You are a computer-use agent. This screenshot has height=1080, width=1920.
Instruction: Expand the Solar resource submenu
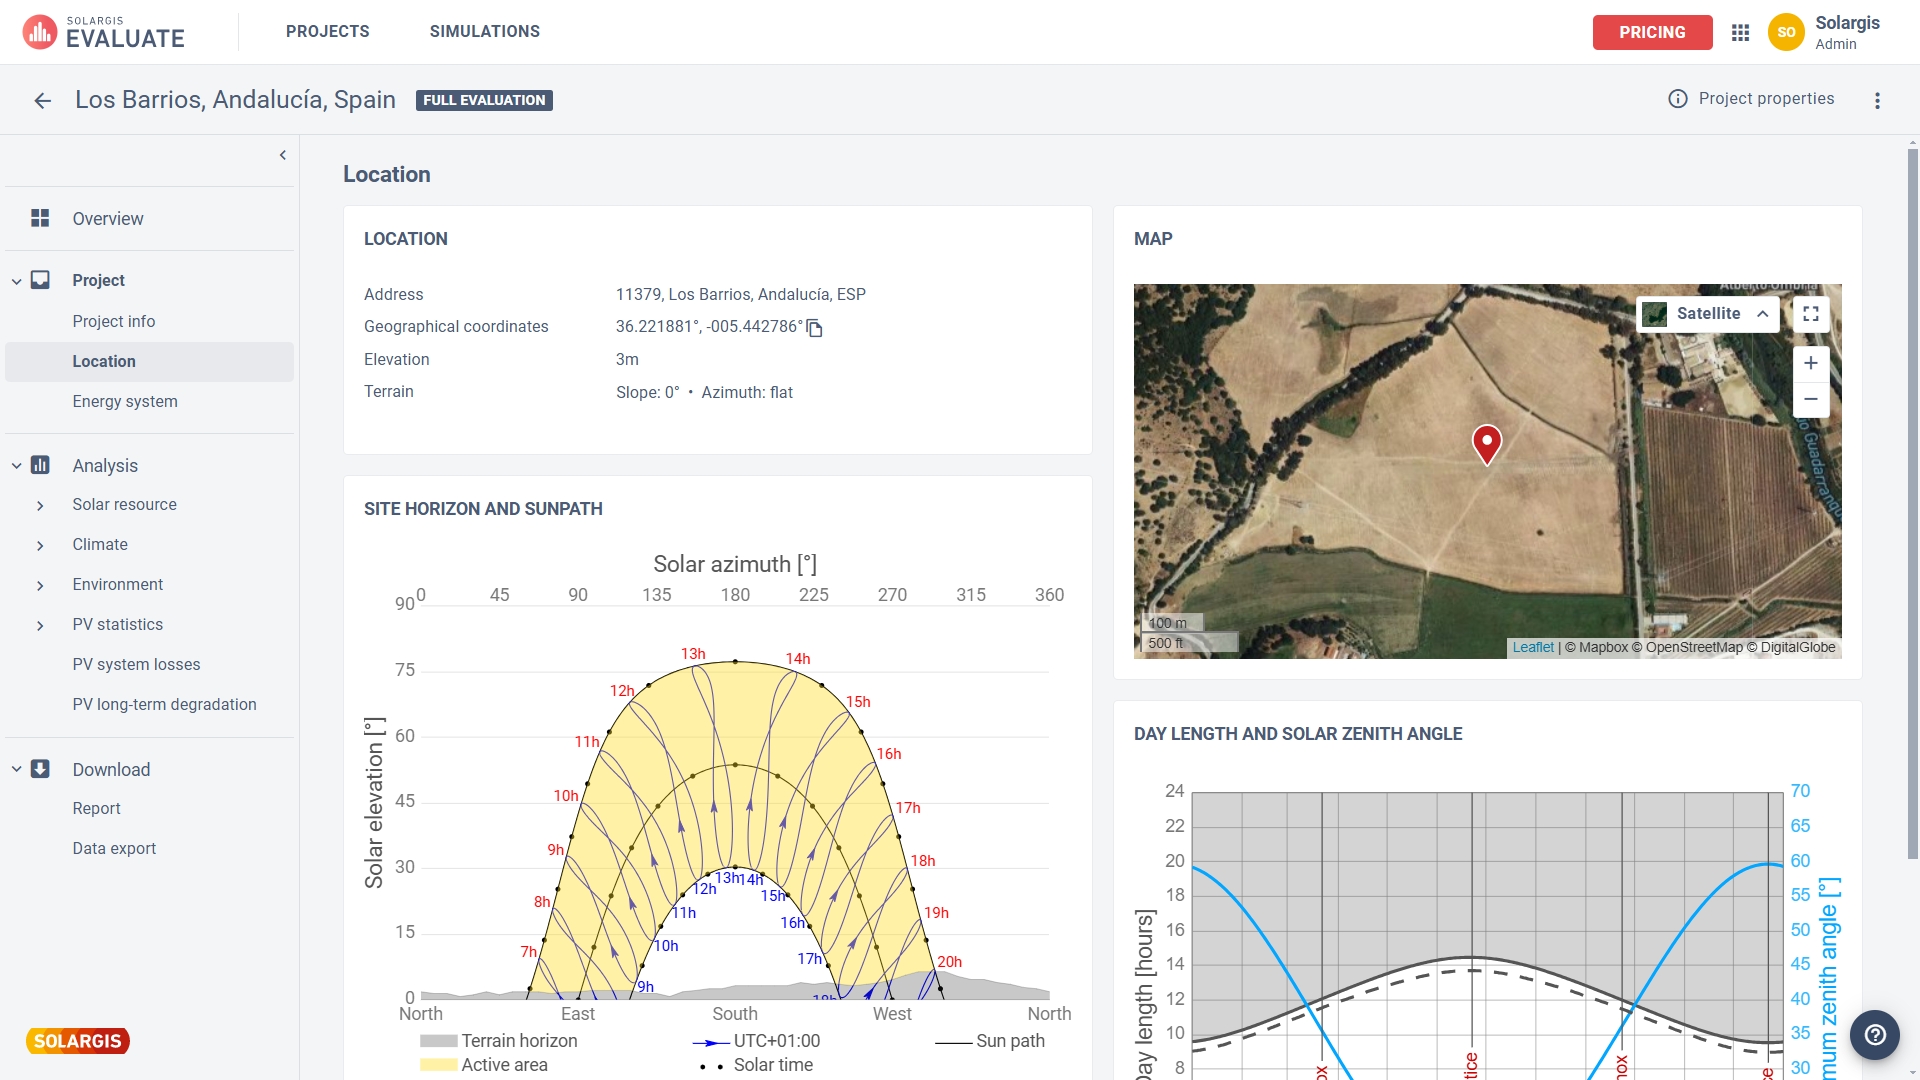(40, 506)
